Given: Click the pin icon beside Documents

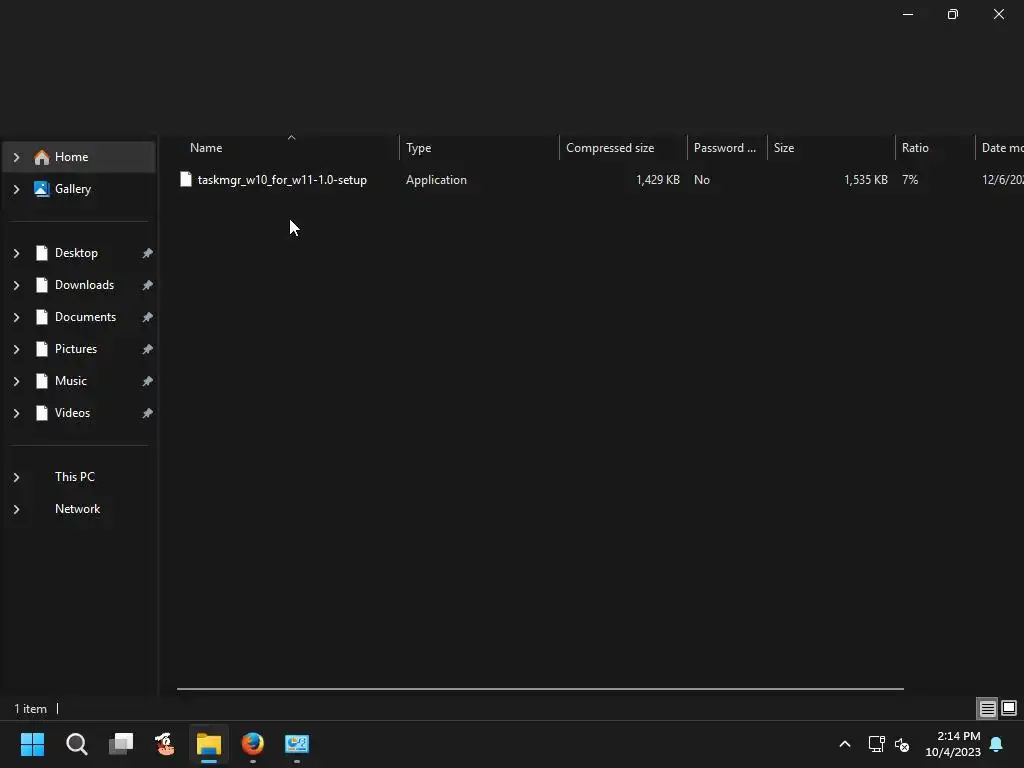Looking at the screenshot, I should [x=148, y=317].
